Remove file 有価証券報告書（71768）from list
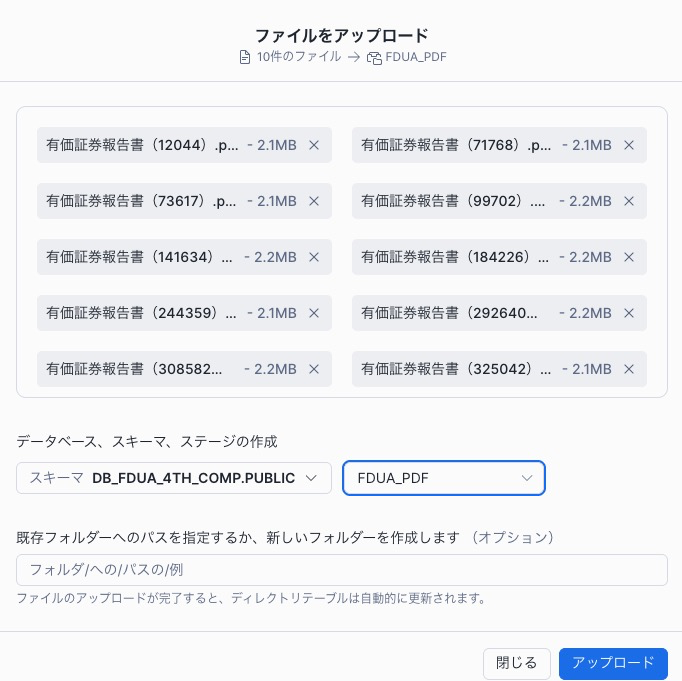The image size is (682, 681). click(629, 145)
